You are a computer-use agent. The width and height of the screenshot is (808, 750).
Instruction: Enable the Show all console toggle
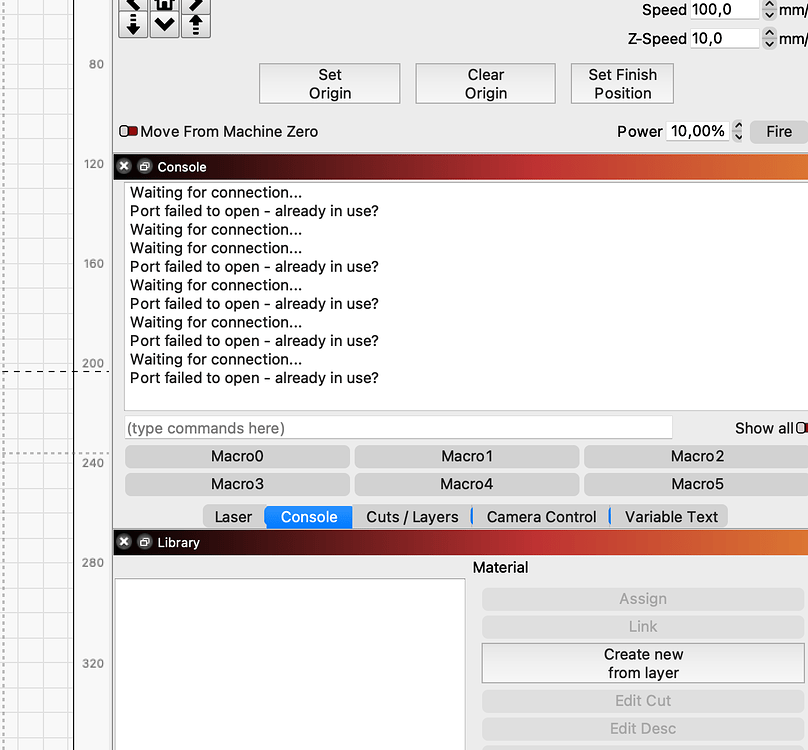tap(801, 427)
